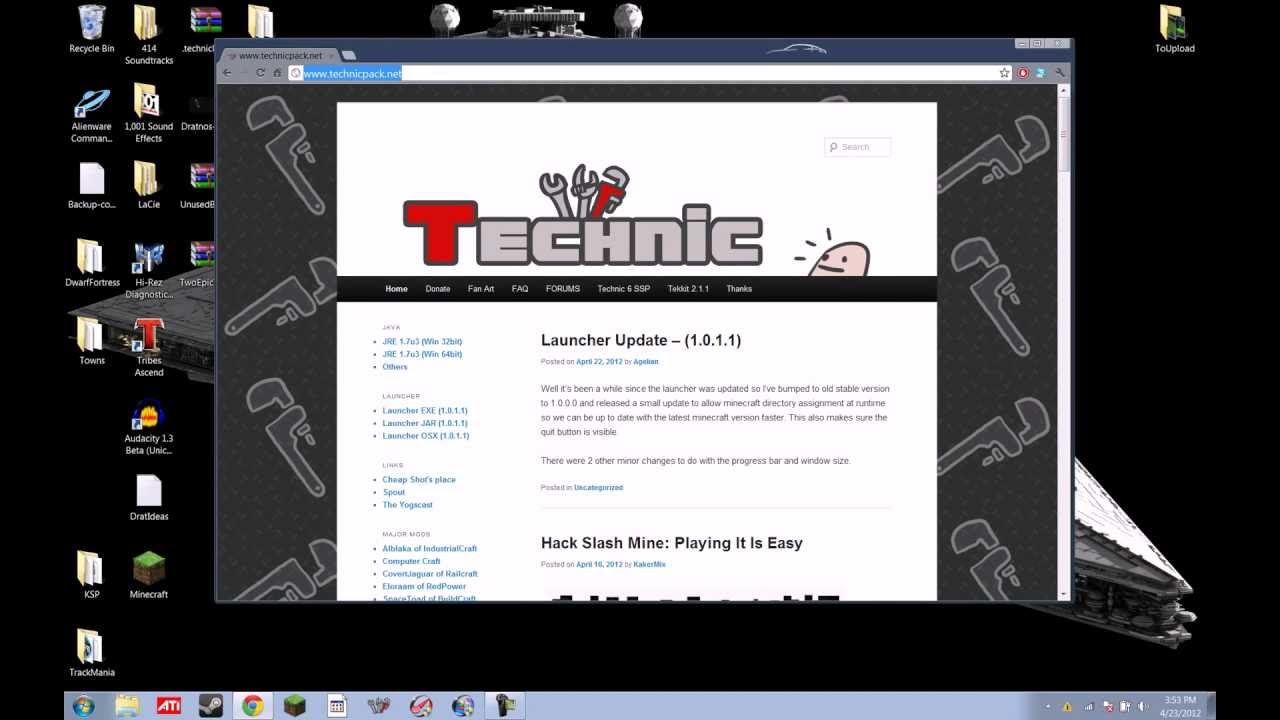Click the Chrome taskbar icon
Viewport: 1280px width, 720px height.
click(x=253, y=706)
